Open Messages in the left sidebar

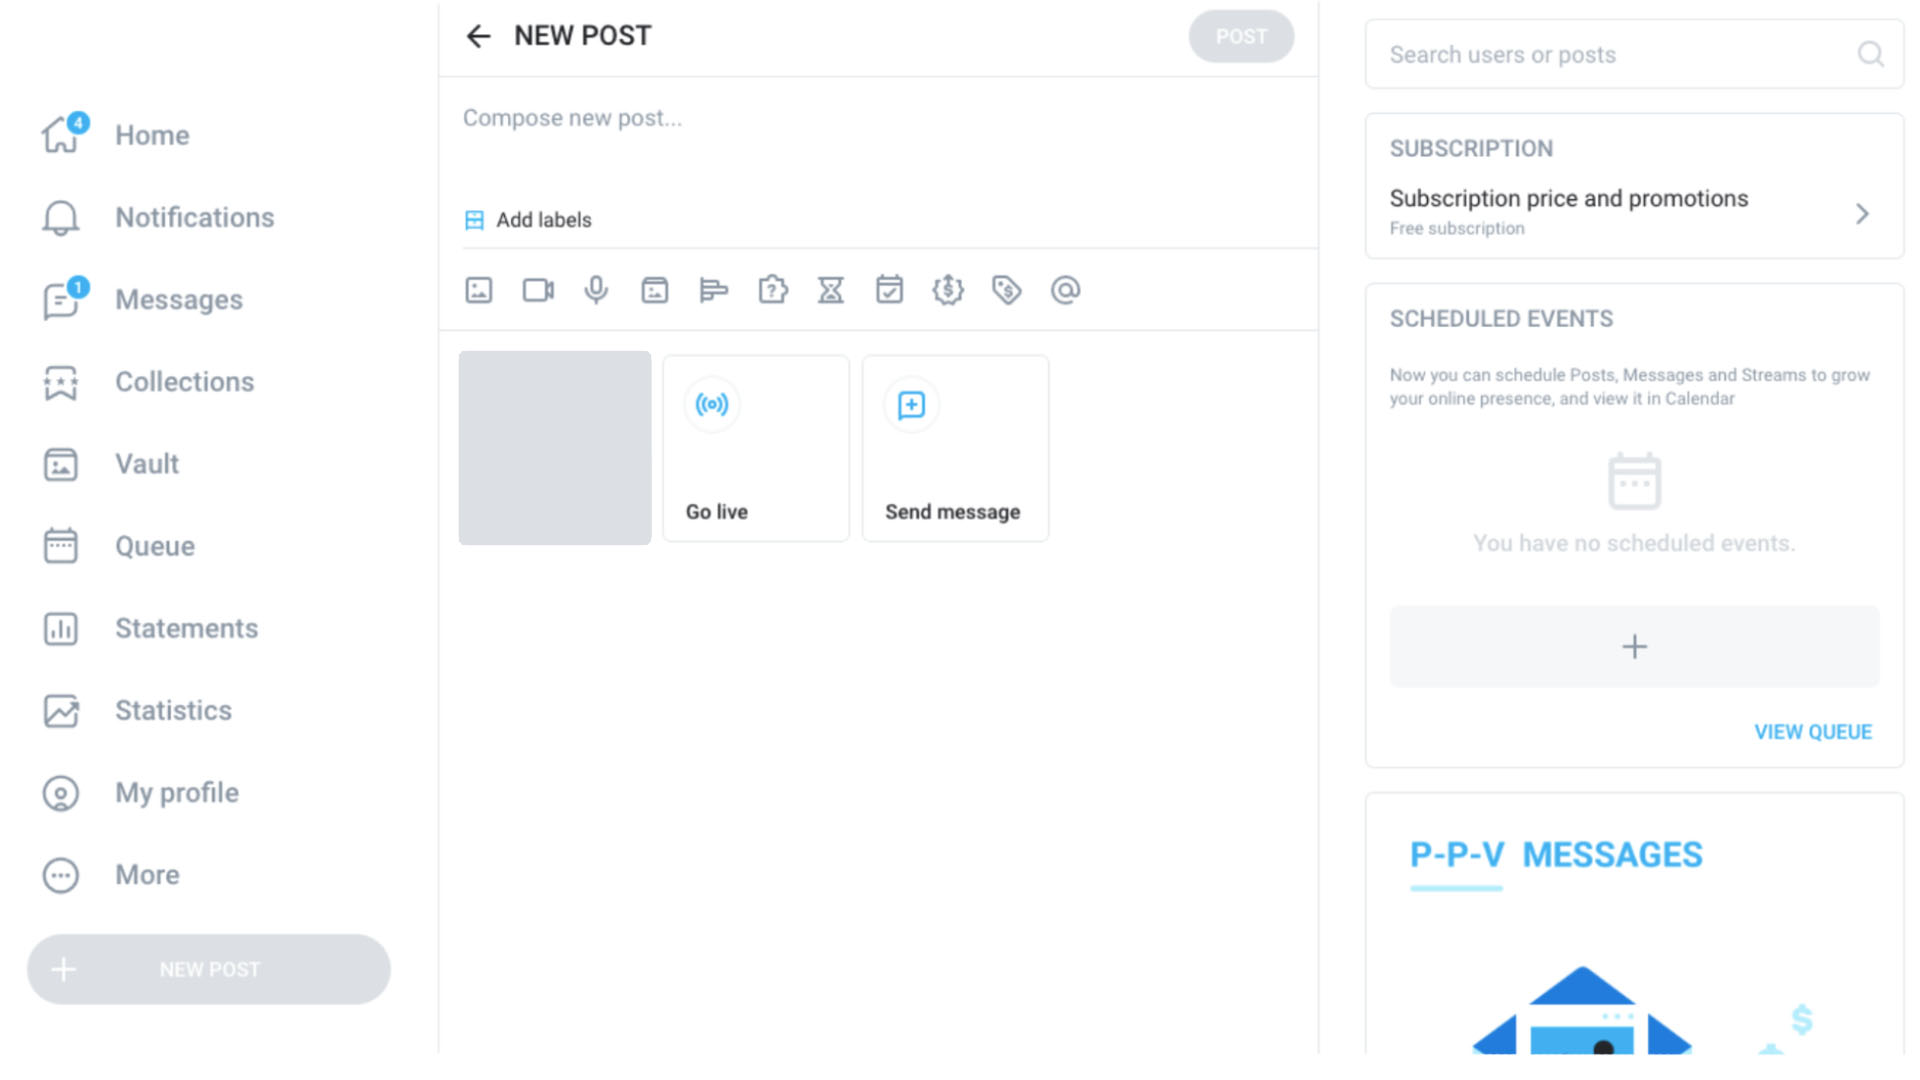(x=178, y=300)
